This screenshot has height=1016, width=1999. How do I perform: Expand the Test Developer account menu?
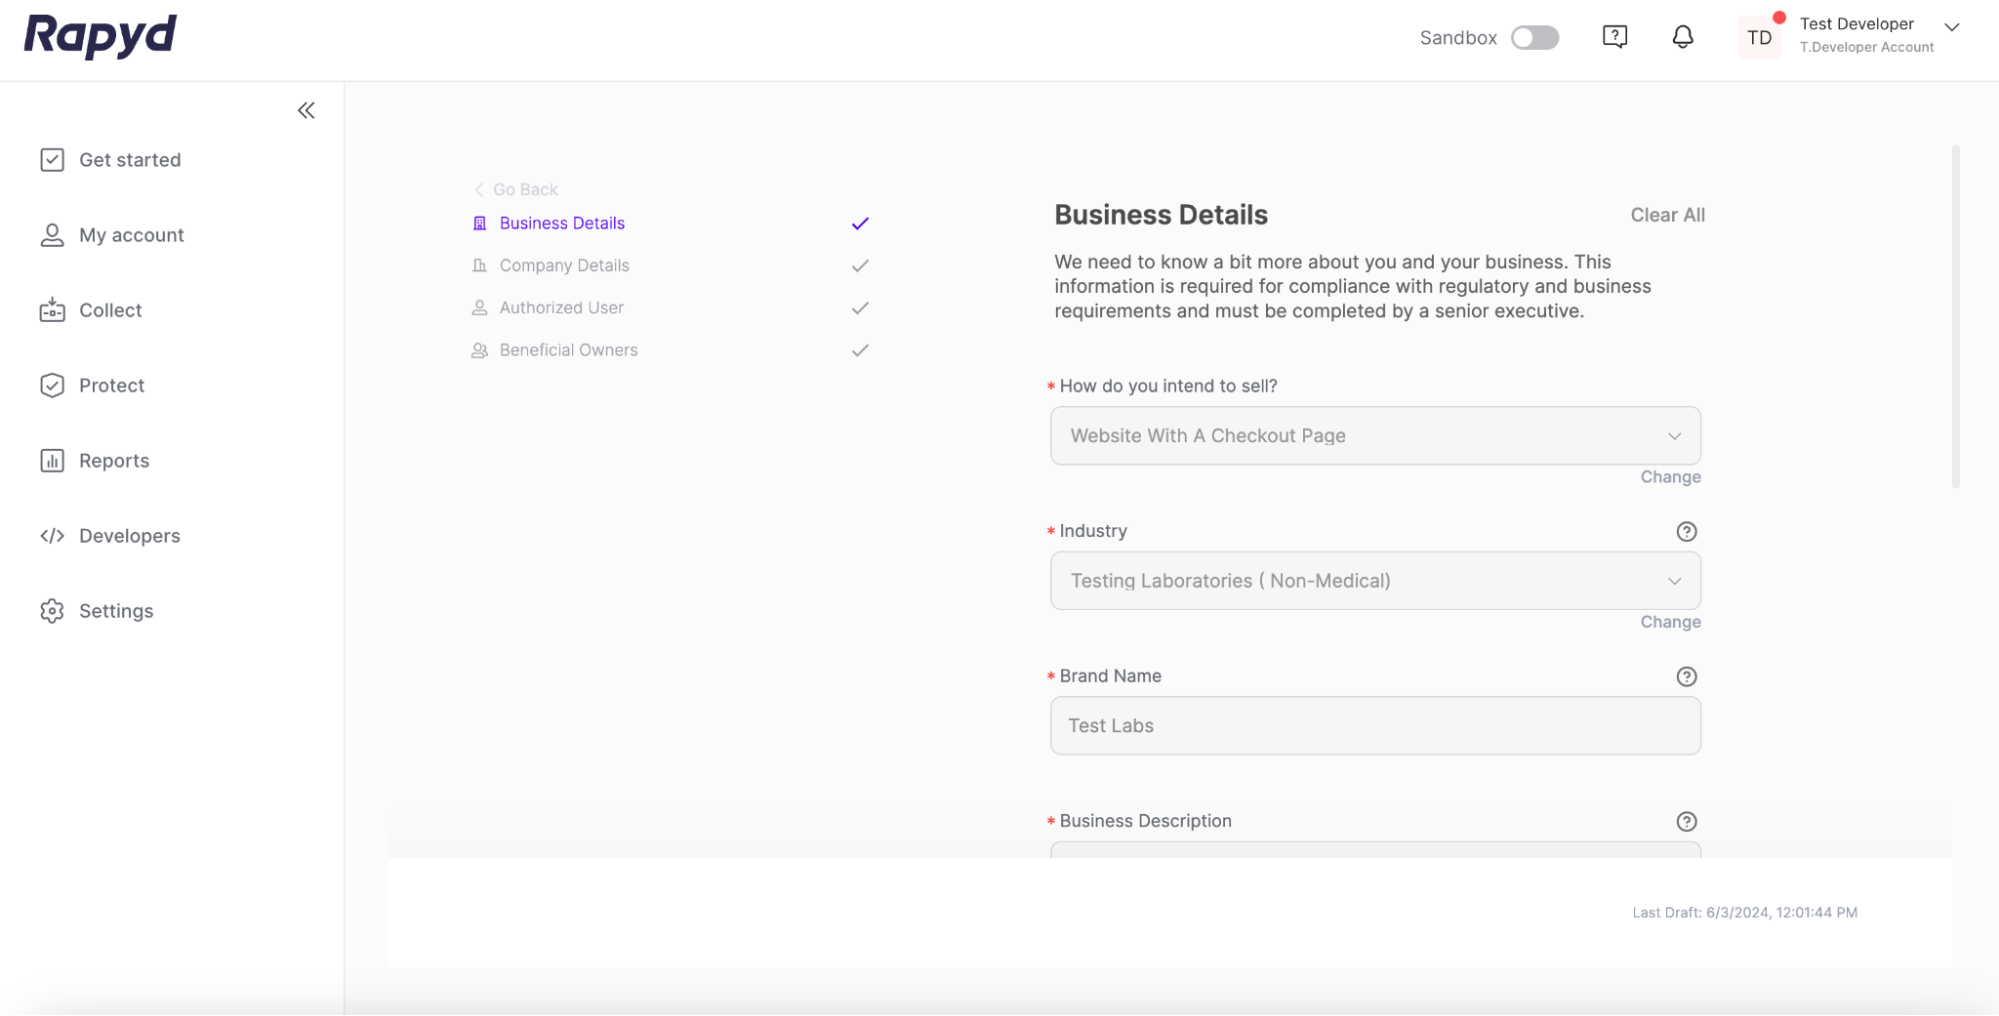[x=1951, y=27]
